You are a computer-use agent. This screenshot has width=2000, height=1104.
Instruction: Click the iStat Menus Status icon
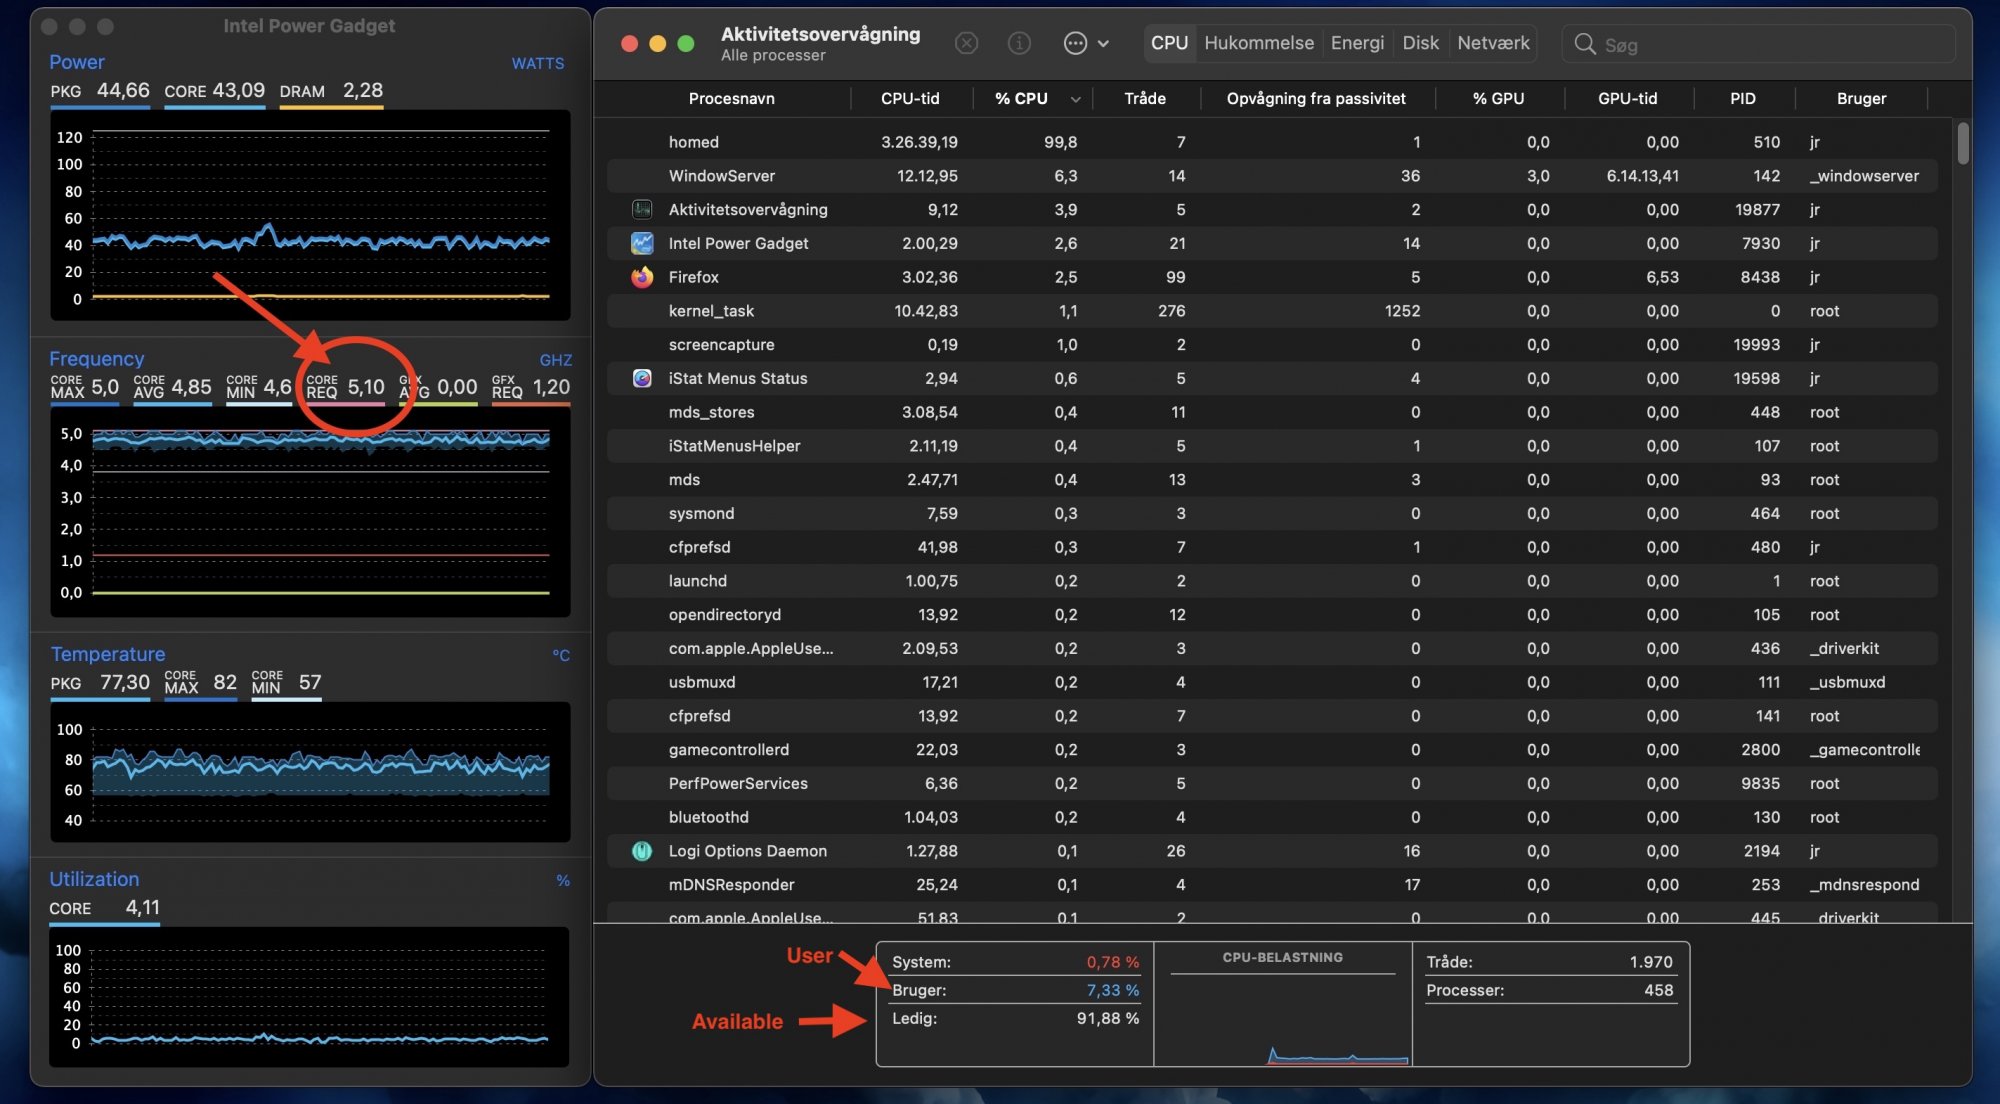click(x=642, y=378)
